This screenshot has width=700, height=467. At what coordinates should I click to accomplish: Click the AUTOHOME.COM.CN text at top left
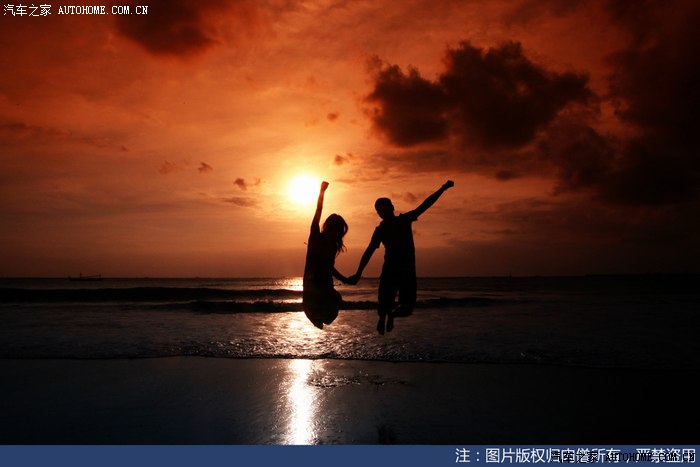[x=102, y=10]
